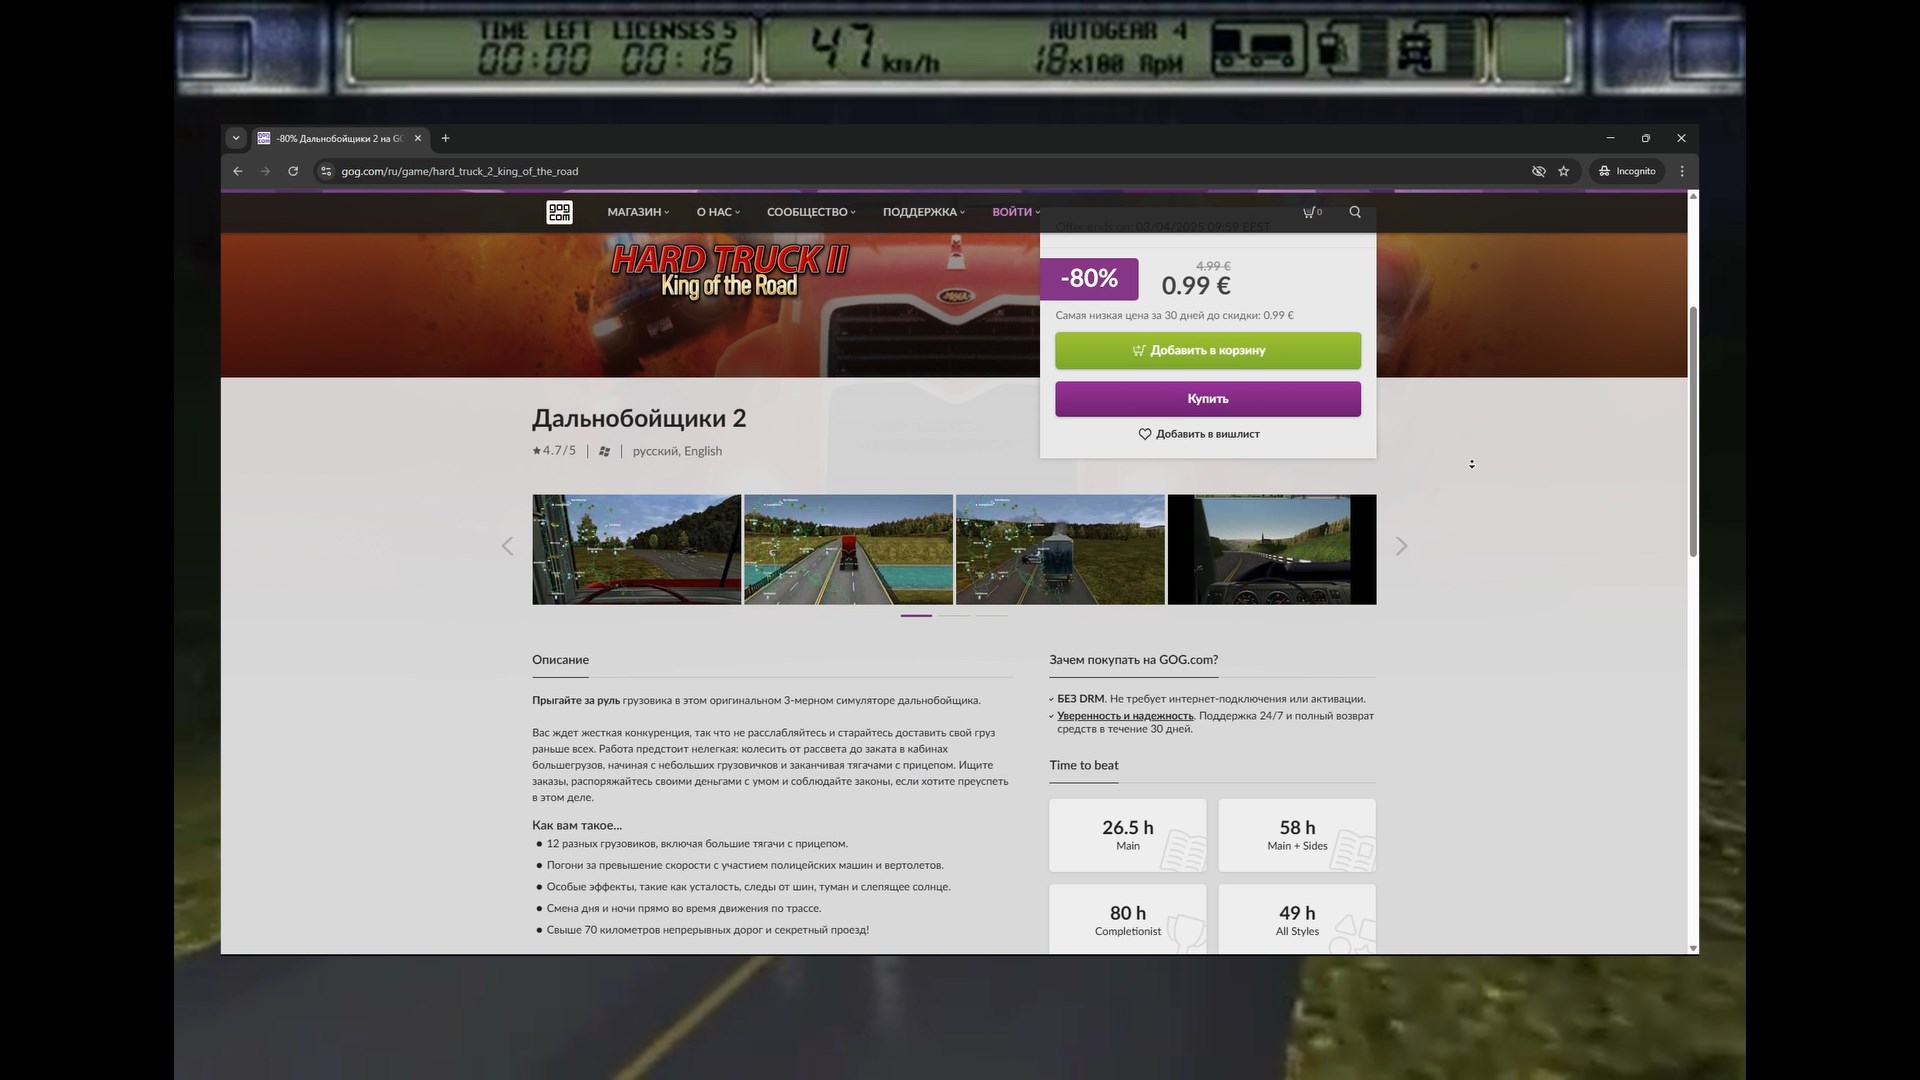Click the Дальнобойщики 2 game title
Viewport: 1920px width, 1080px height.
(639, 419)
